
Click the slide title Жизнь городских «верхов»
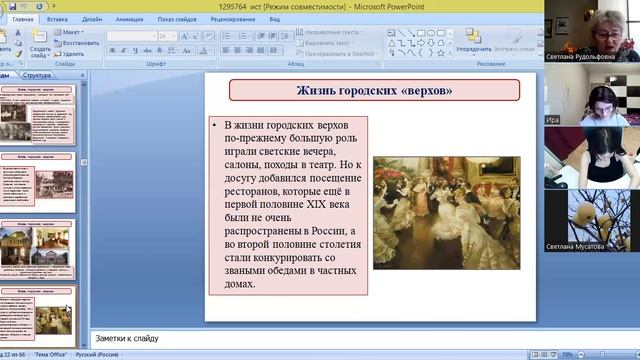coord(374,90)
